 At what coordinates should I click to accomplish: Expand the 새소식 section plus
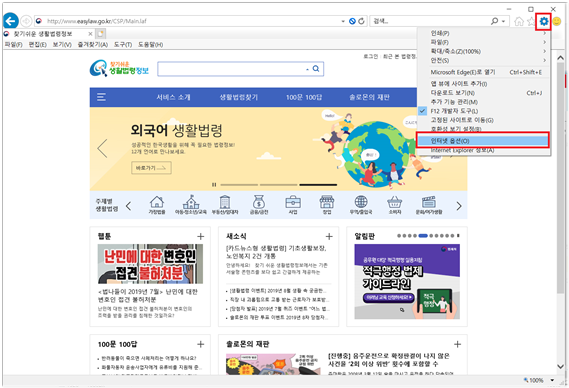point(329,237)
